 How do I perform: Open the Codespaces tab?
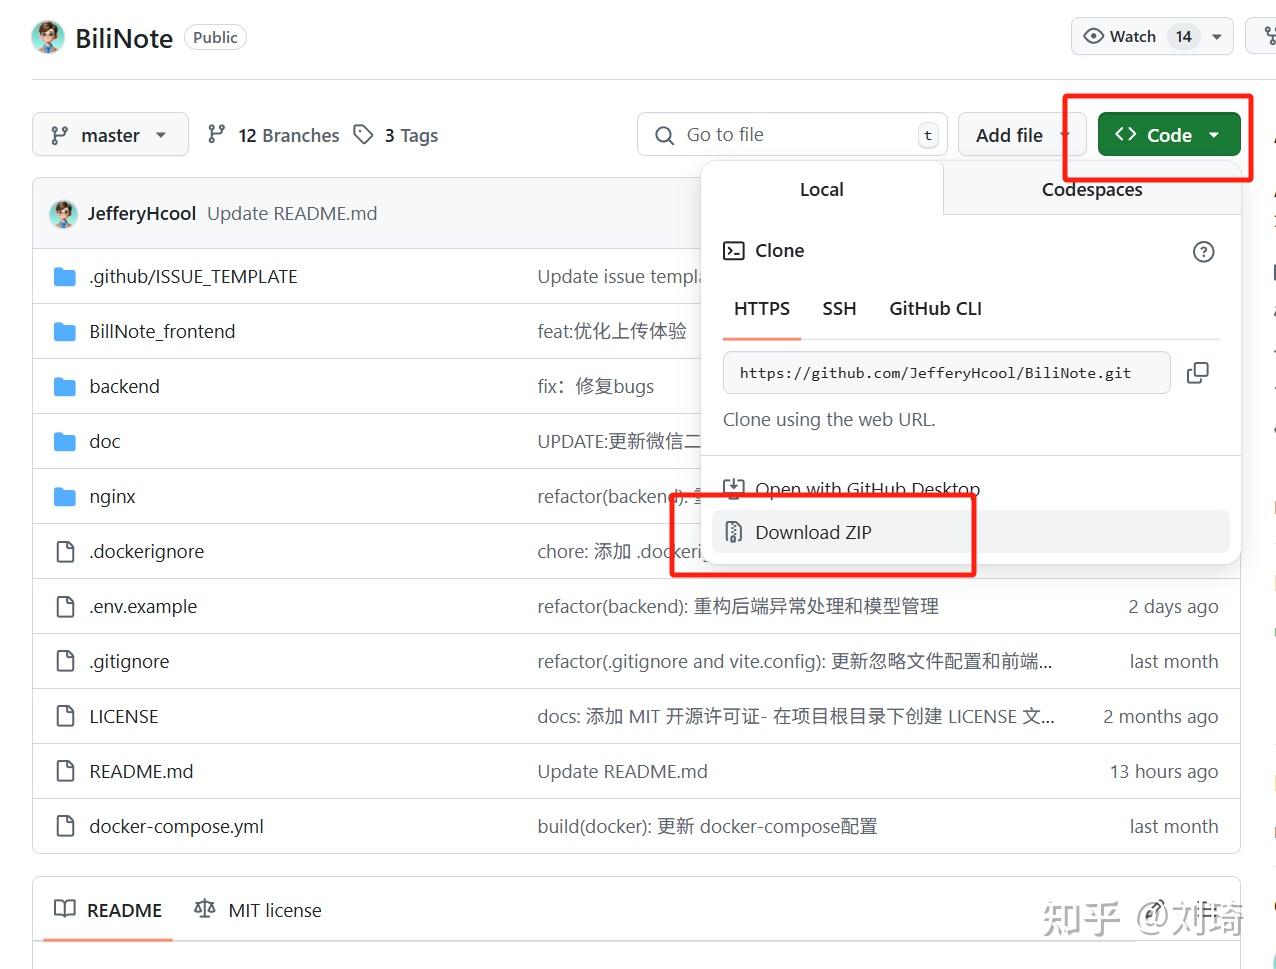tap(1091, 189)
